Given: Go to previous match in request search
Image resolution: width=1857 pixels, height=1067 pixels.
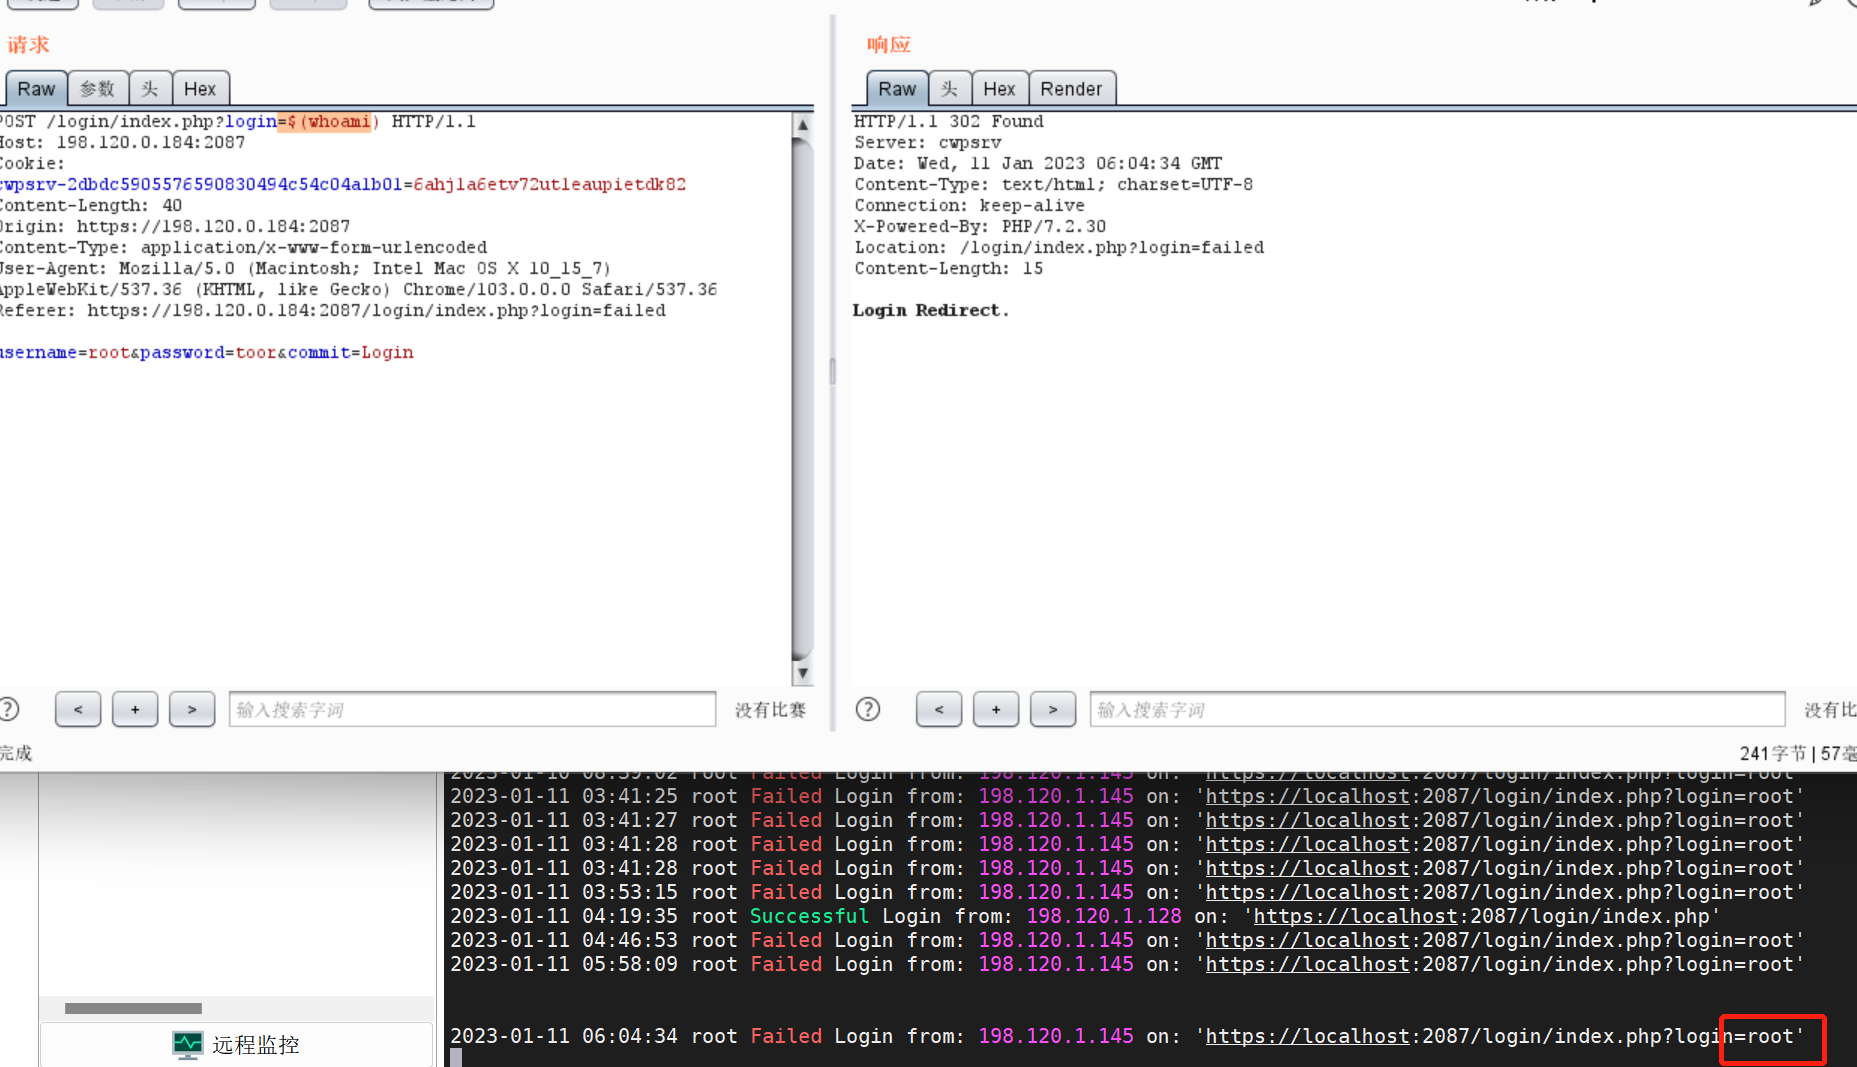Looking at the screenshot, I should pyautogui.click(x=78, y=709).
